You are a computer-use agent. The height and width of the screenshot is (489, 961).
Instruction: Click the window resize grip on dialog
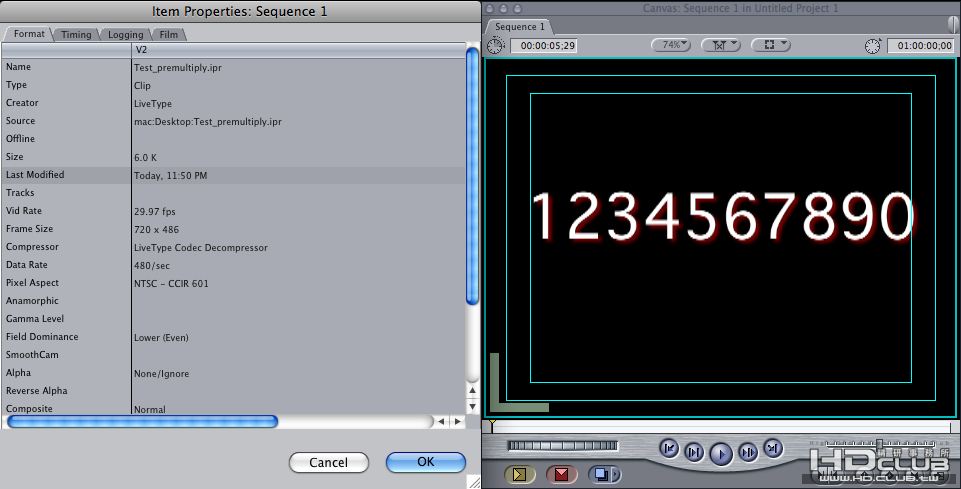click(x=474, y=482)
